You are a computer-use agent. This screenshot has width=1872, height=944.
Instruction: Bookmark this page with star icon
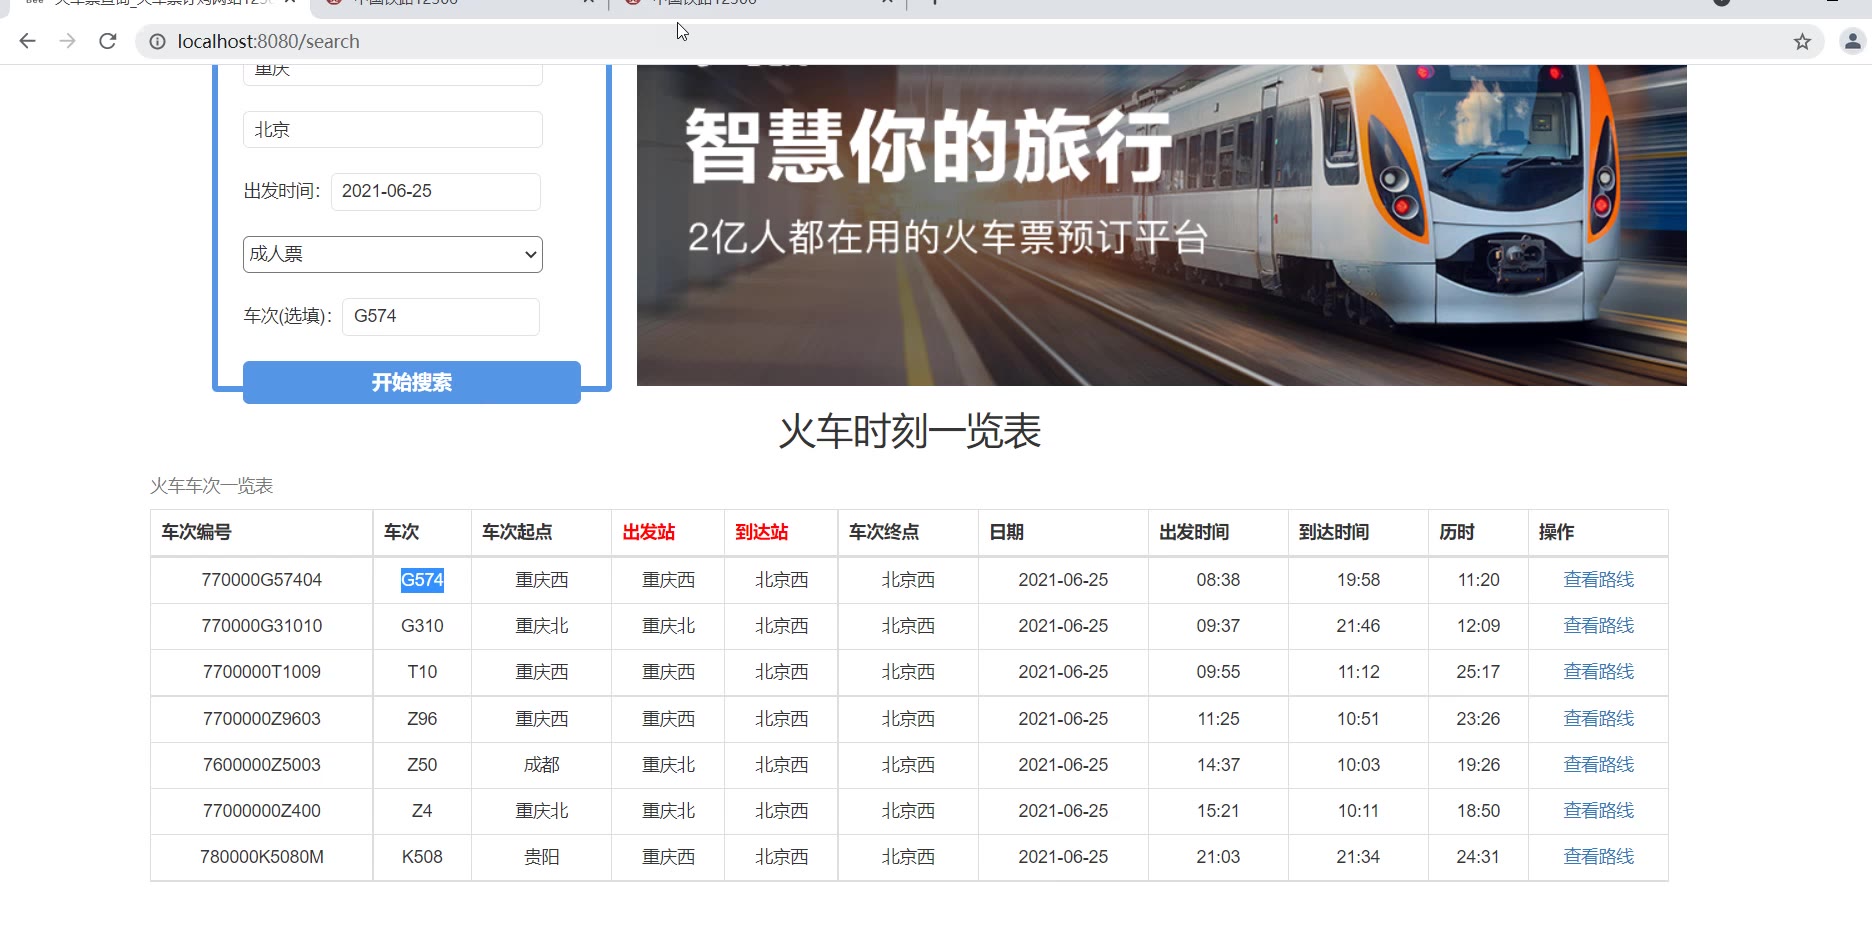pyautogui.click(x=1802, y=42)
